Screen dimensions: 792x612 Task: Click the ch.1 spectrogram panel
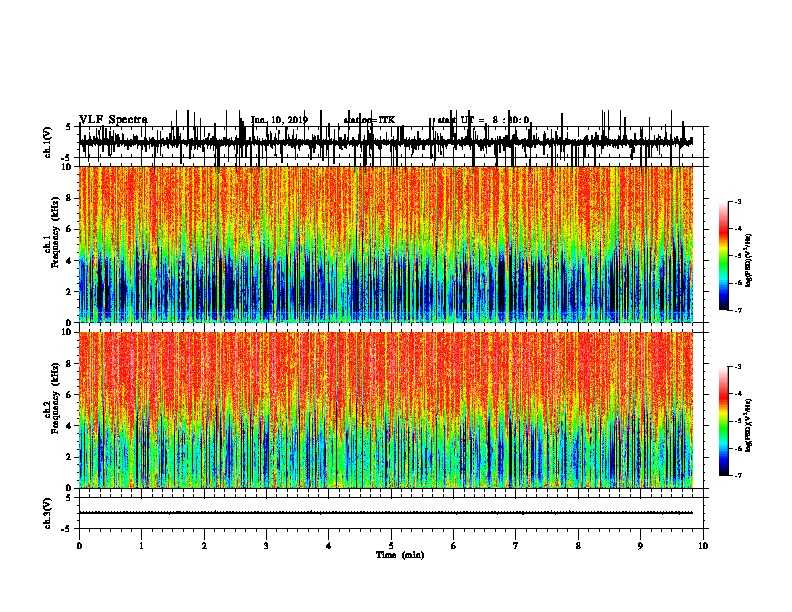tap(386, 244)
